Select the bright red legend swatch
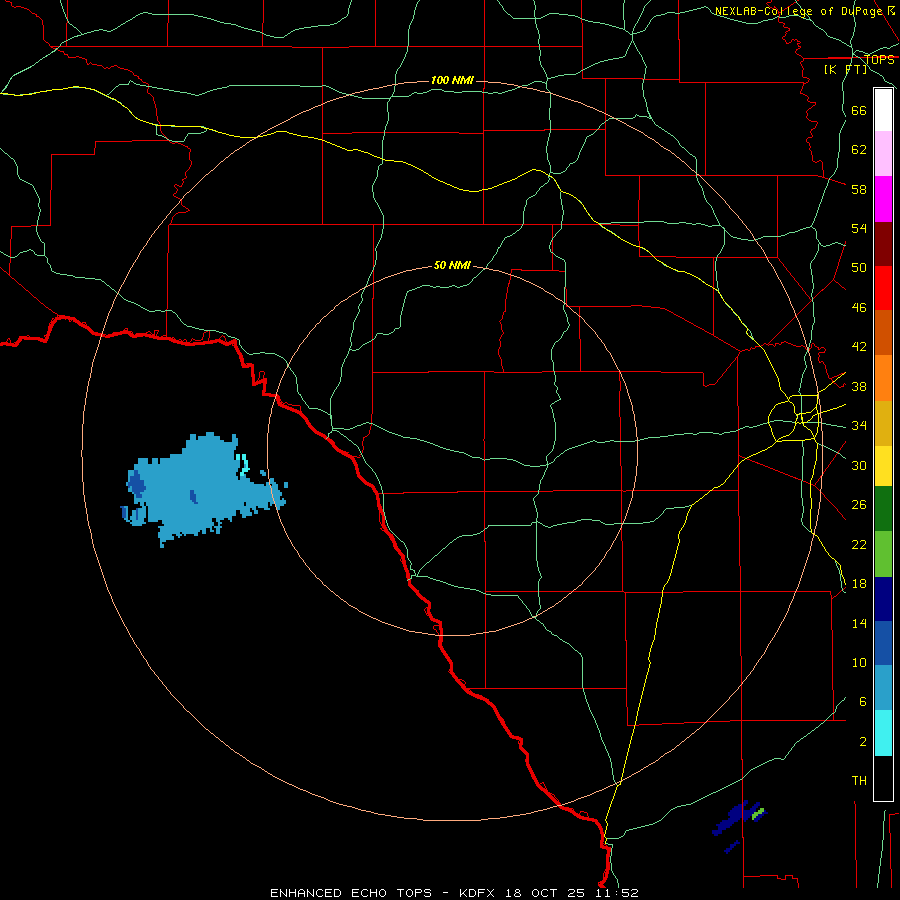This screenshot has width=900, height=900. pos(883,288)
